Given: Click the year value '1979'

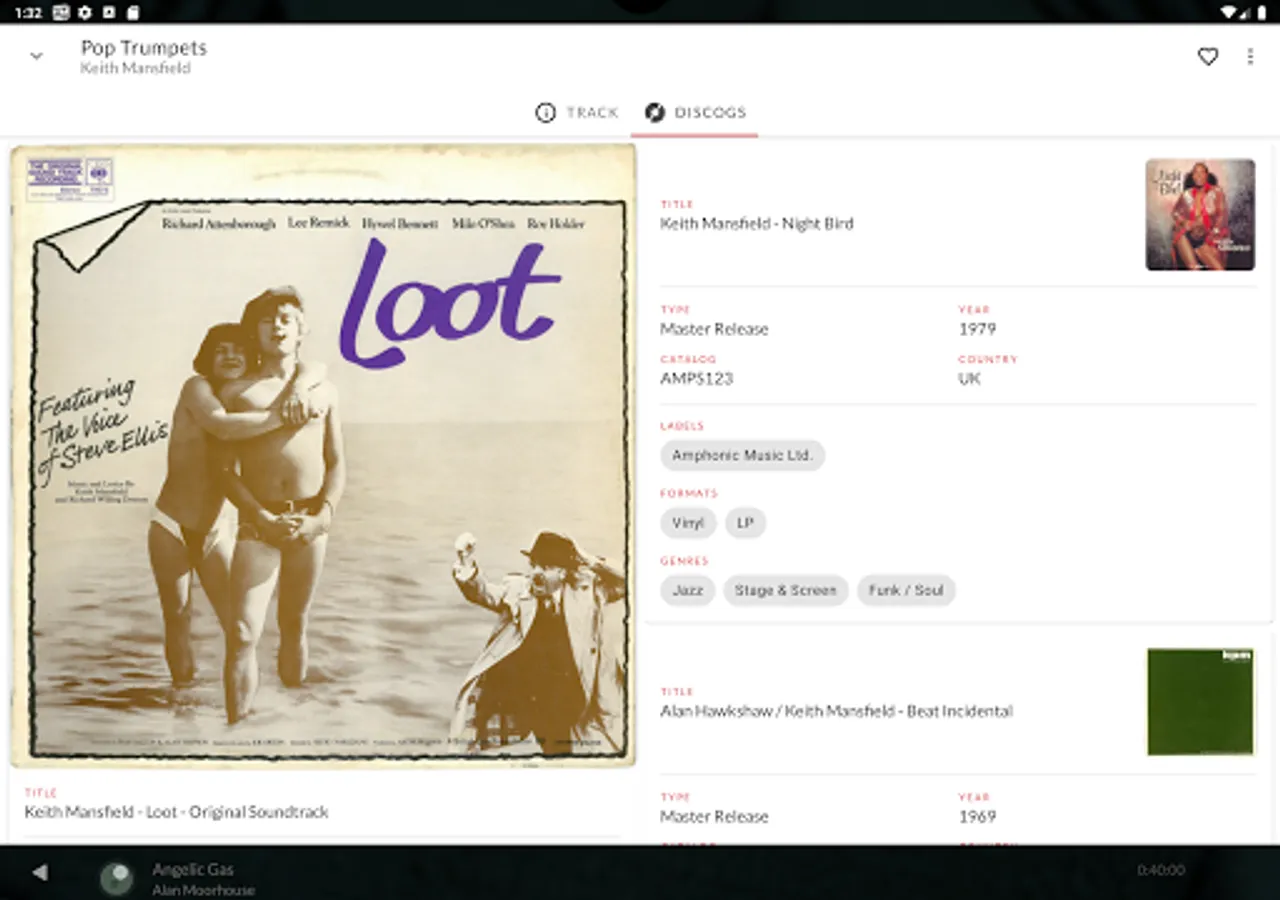Looking at the screenshot, I should (977, 329).
